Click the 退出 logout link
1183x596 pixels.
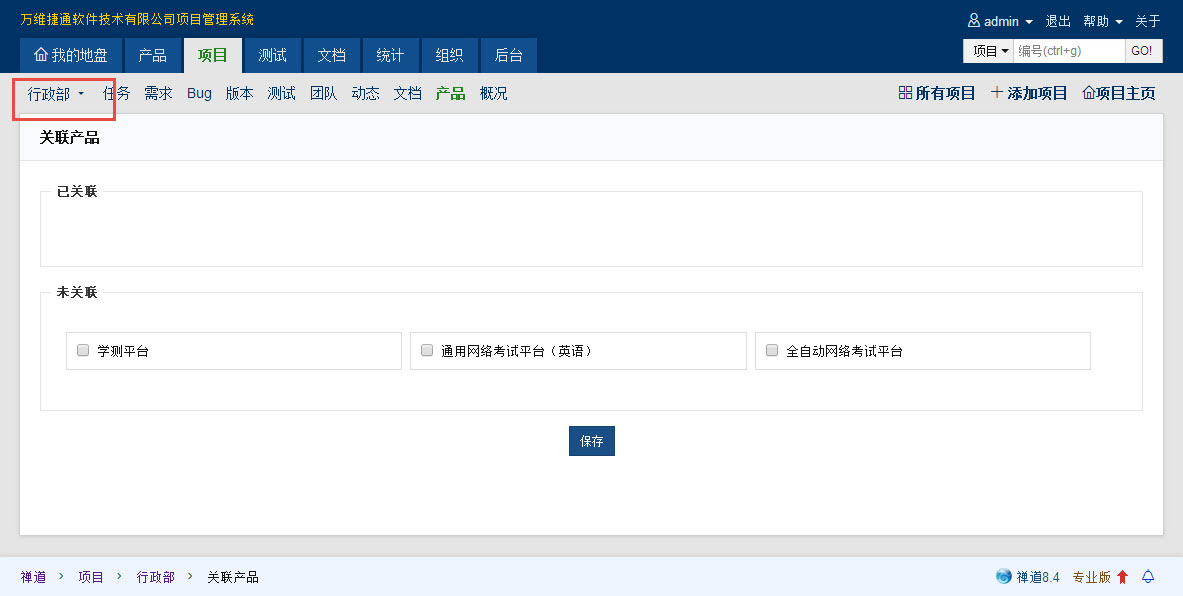(x=1058, y=21)
